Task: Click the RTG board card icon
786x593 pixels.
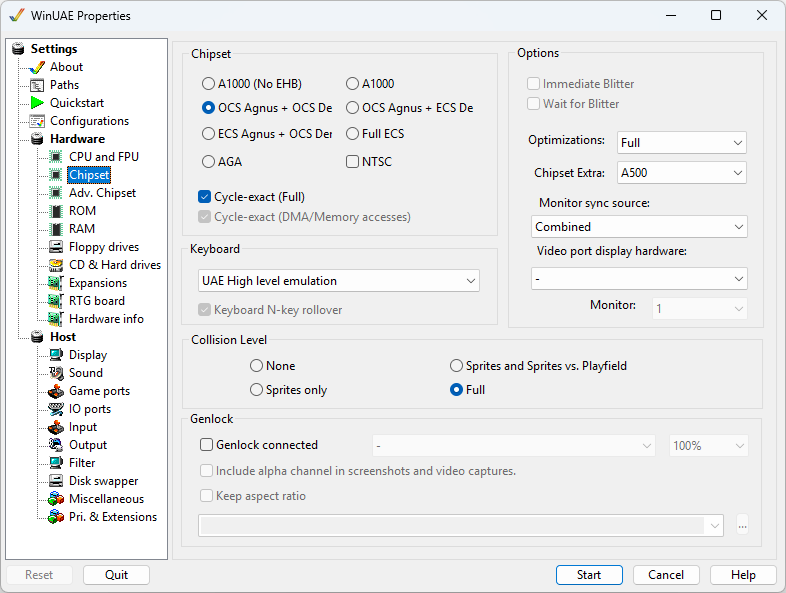Action: [x=56, y=301]
